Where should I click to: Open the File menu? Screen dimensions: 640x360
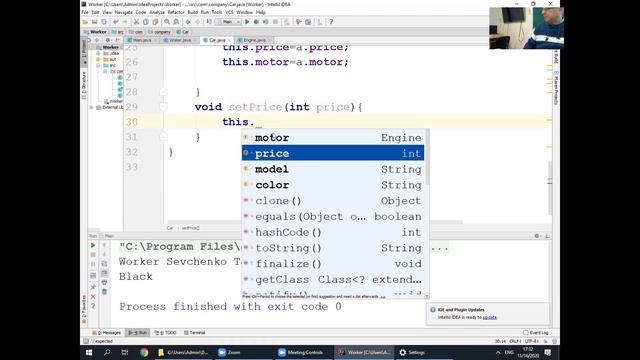pyautogui.click(x=85, y=12)
